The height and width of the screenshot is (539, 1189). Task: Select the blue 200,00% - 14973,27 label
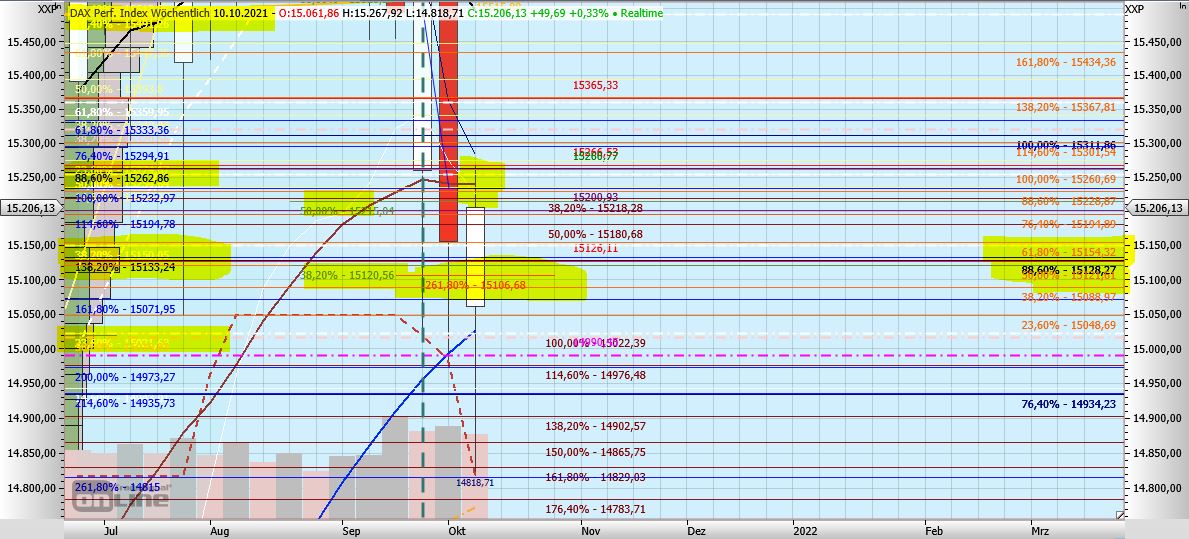point(125,377)
